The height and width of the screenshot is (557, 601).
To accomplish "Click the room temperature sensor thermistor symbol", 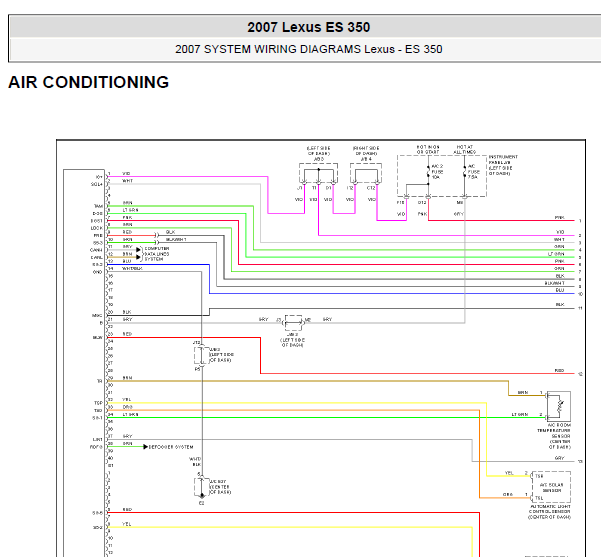I will (559, 406).
